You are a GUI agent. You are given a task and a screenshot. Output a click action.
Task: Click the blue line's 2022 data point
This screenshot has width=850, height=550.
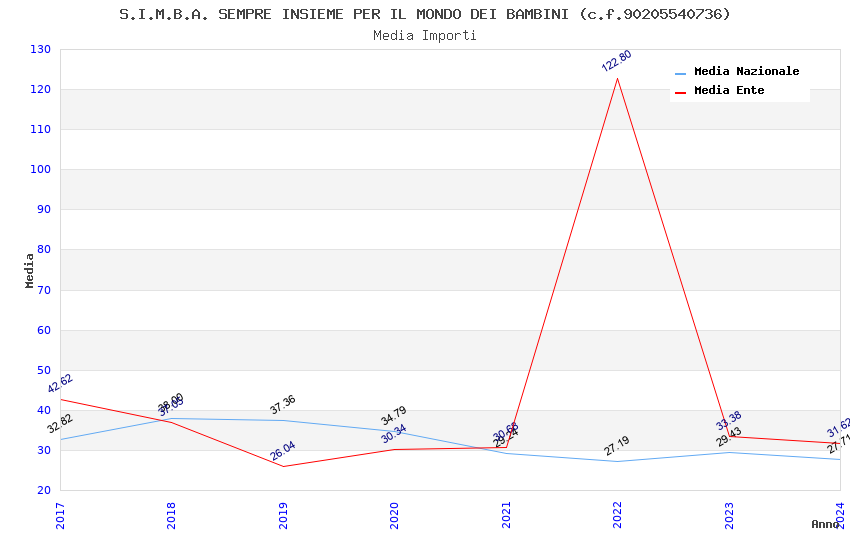617,462
